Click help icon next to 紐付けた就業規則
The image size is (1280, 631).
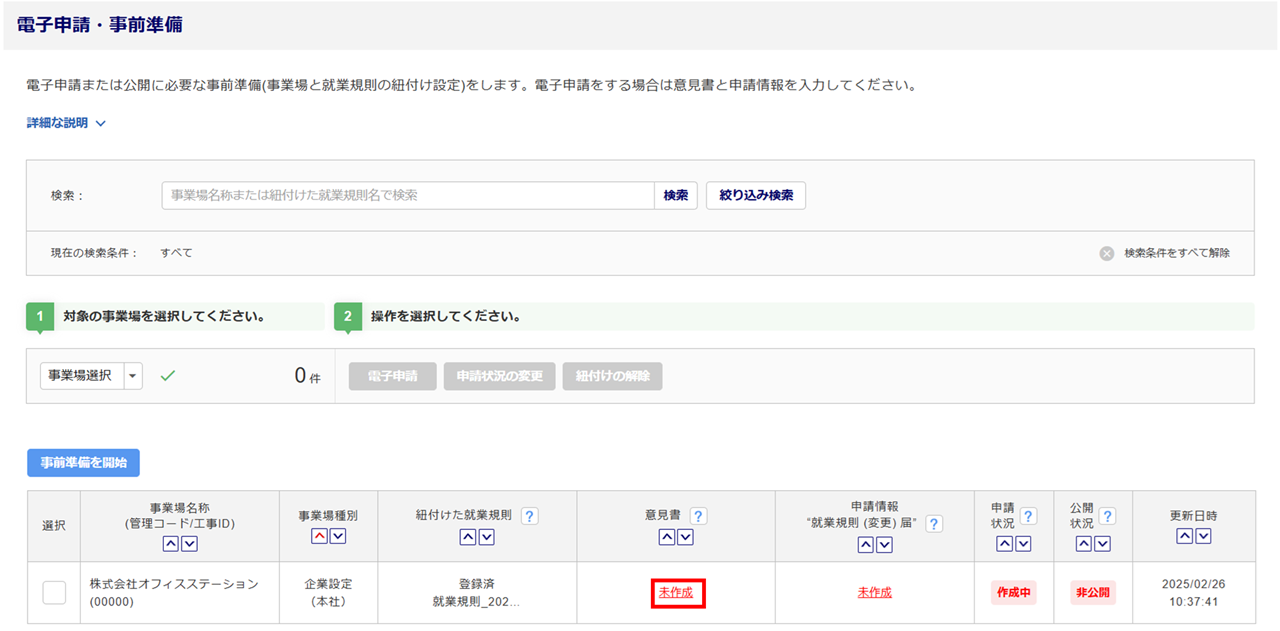coord(529,516)
